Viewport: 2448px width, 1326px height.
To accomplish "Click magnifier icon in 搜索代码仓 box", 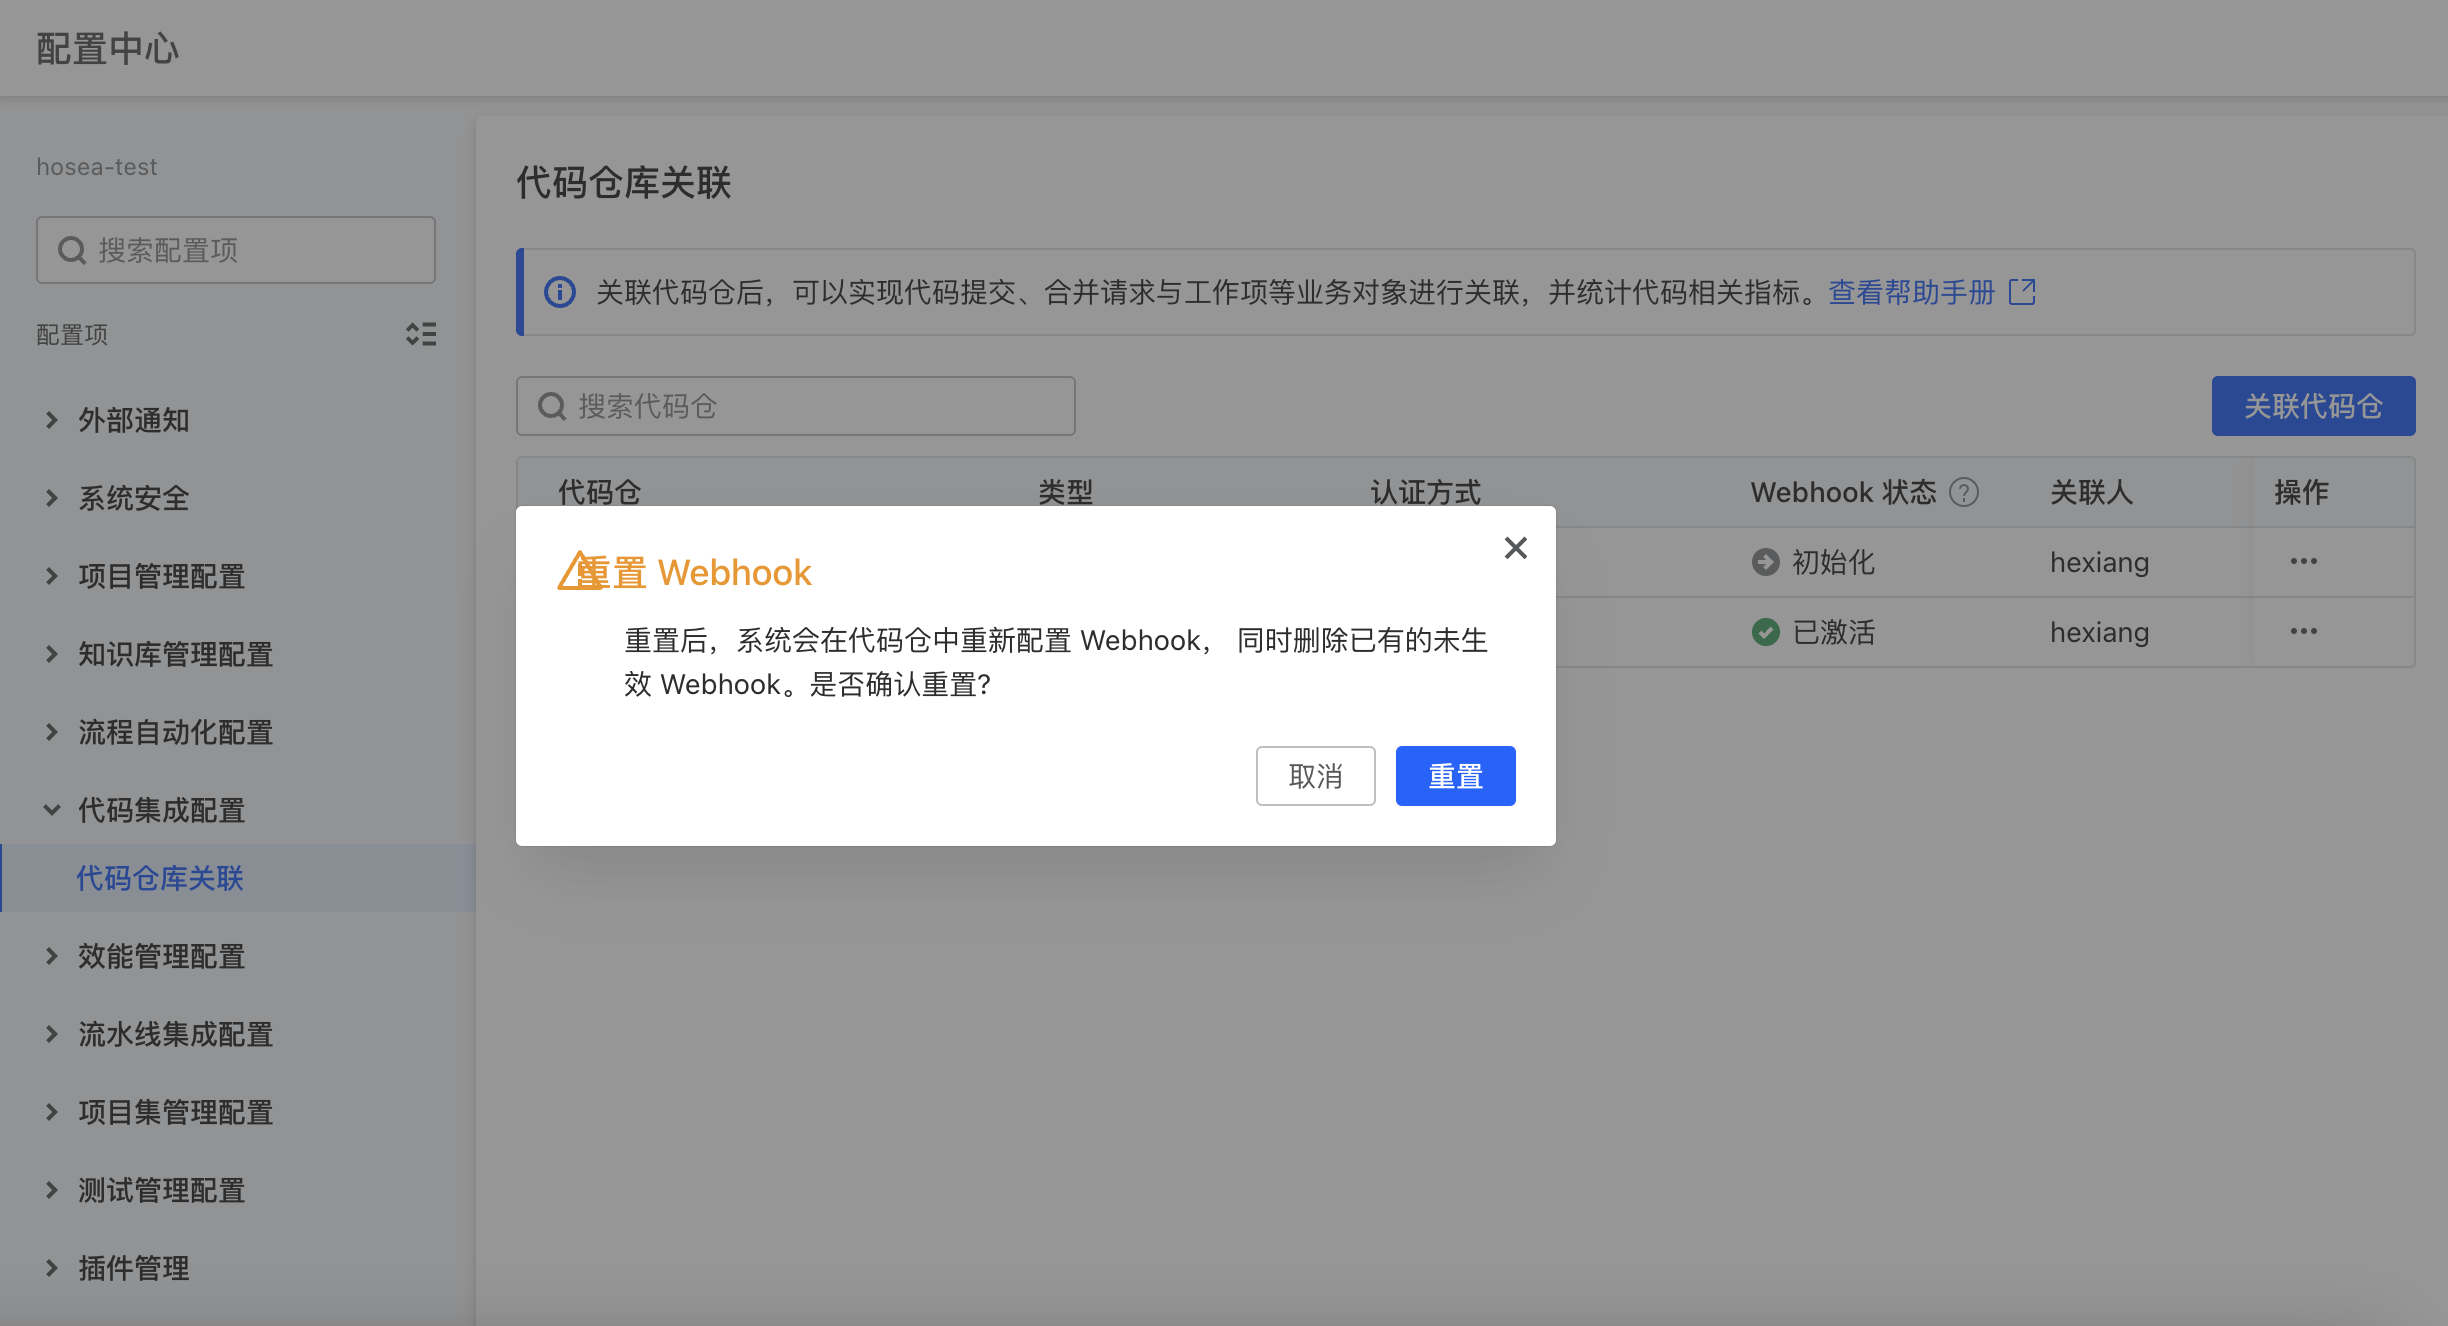I will tap(552, 406).
